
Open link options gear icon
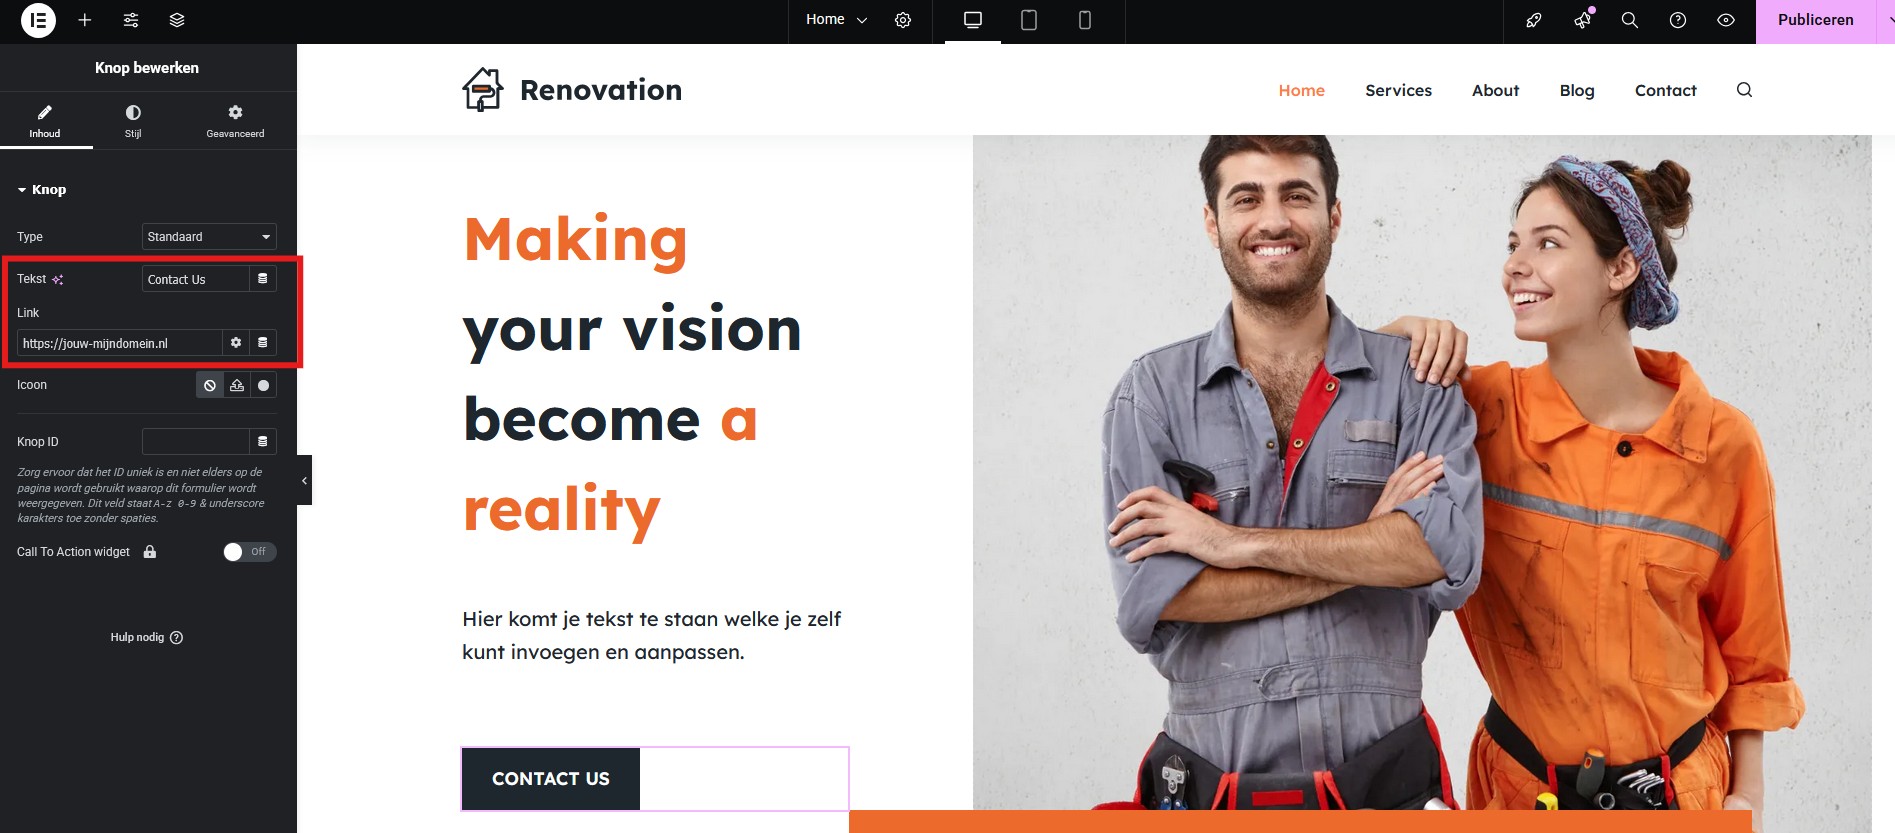click(x=236, y=343)
